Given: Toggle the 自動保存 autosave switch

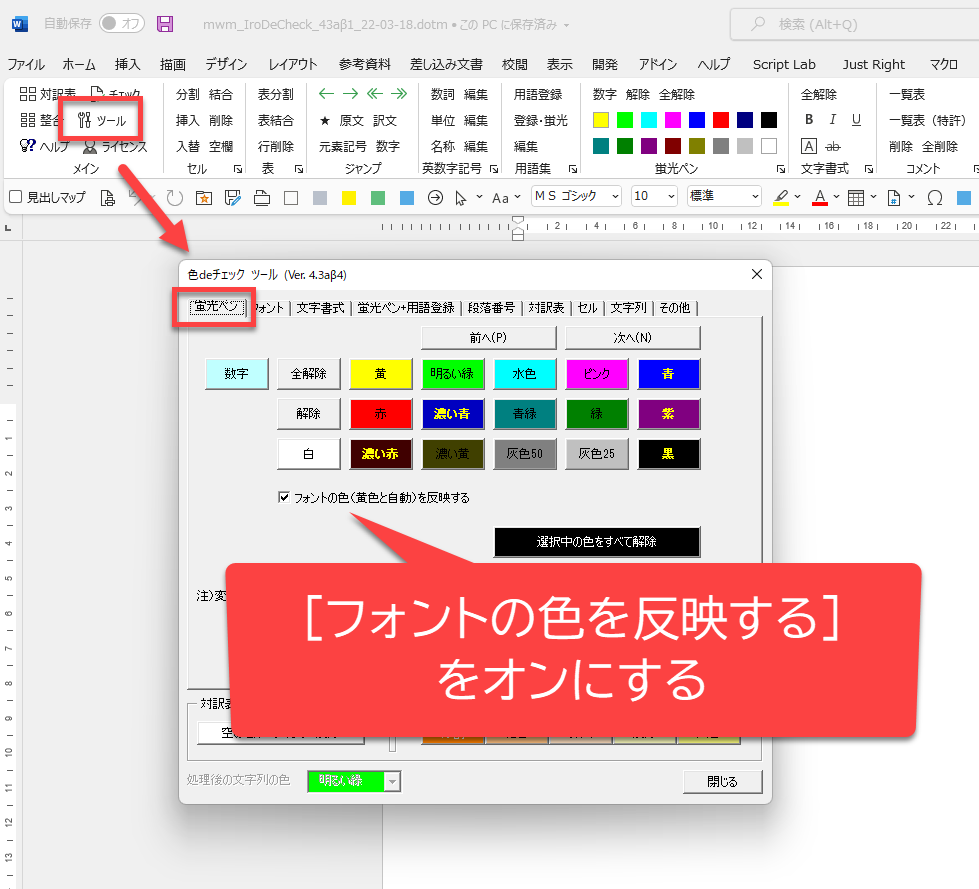Looking at the screenshot, I should pyautogui.click(x=121, y=23).
